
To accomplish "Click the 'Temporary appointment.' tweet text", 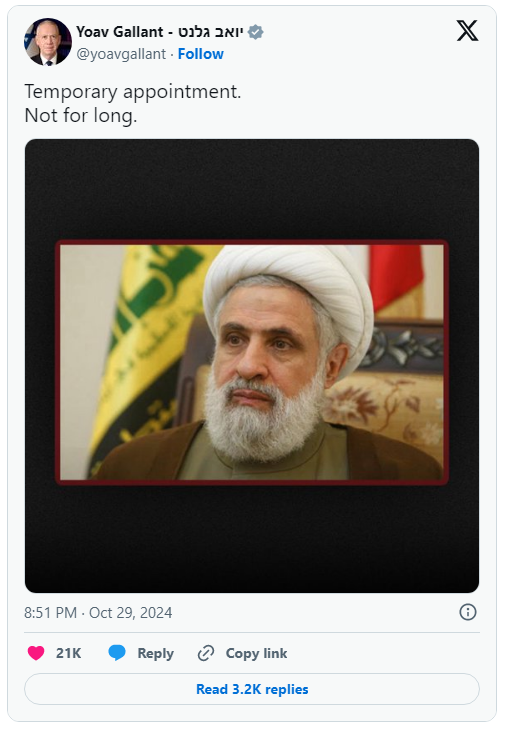I will click(x=133, y=91).
